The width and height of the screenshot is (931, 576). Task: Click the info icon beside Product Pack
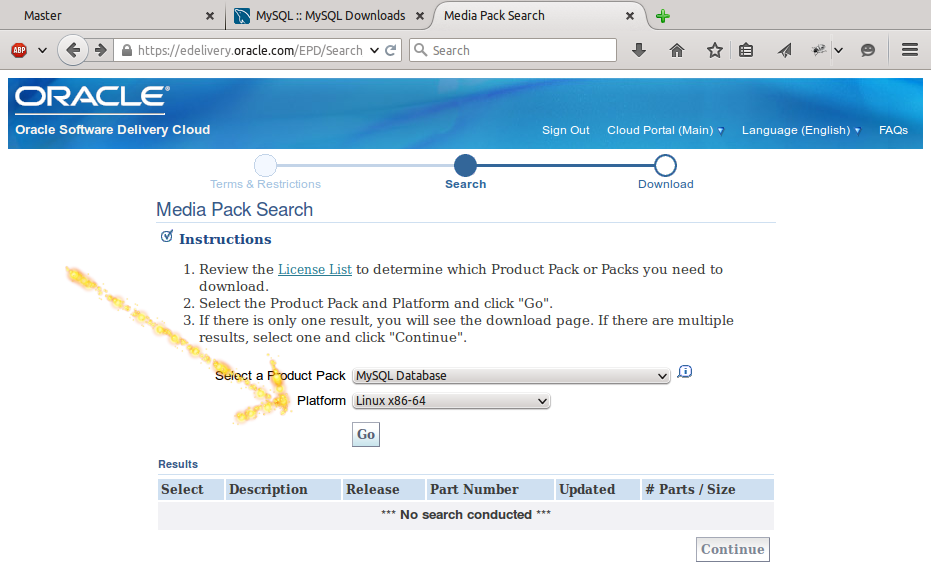click(x=685, y=372)
